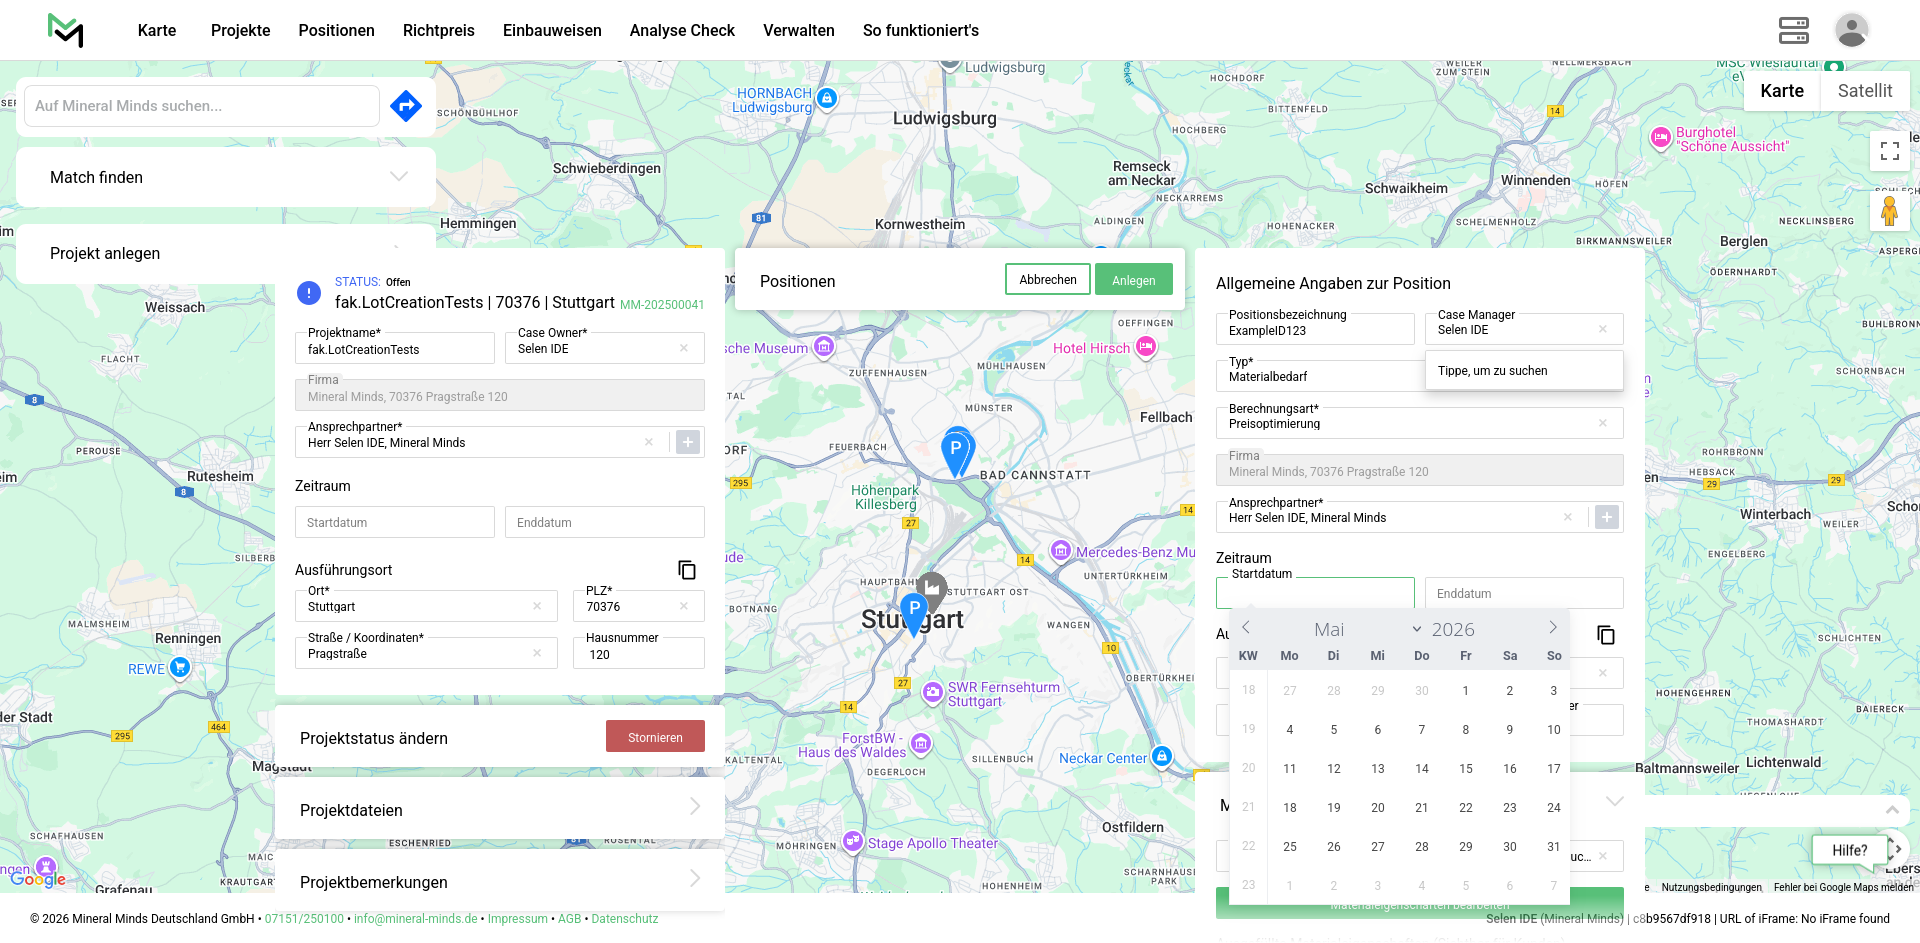This screenshot has width=1920, height=943.
Task: Copy the Ausführungsort address in project panel
Action: pyautogui.click(x=687, y=570)
